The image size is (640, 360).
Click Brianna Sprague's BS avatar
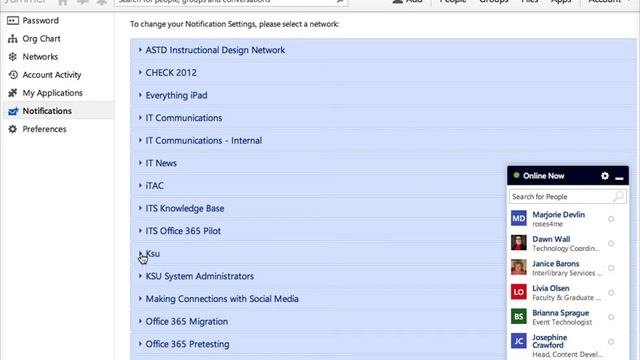pos(519,316)
